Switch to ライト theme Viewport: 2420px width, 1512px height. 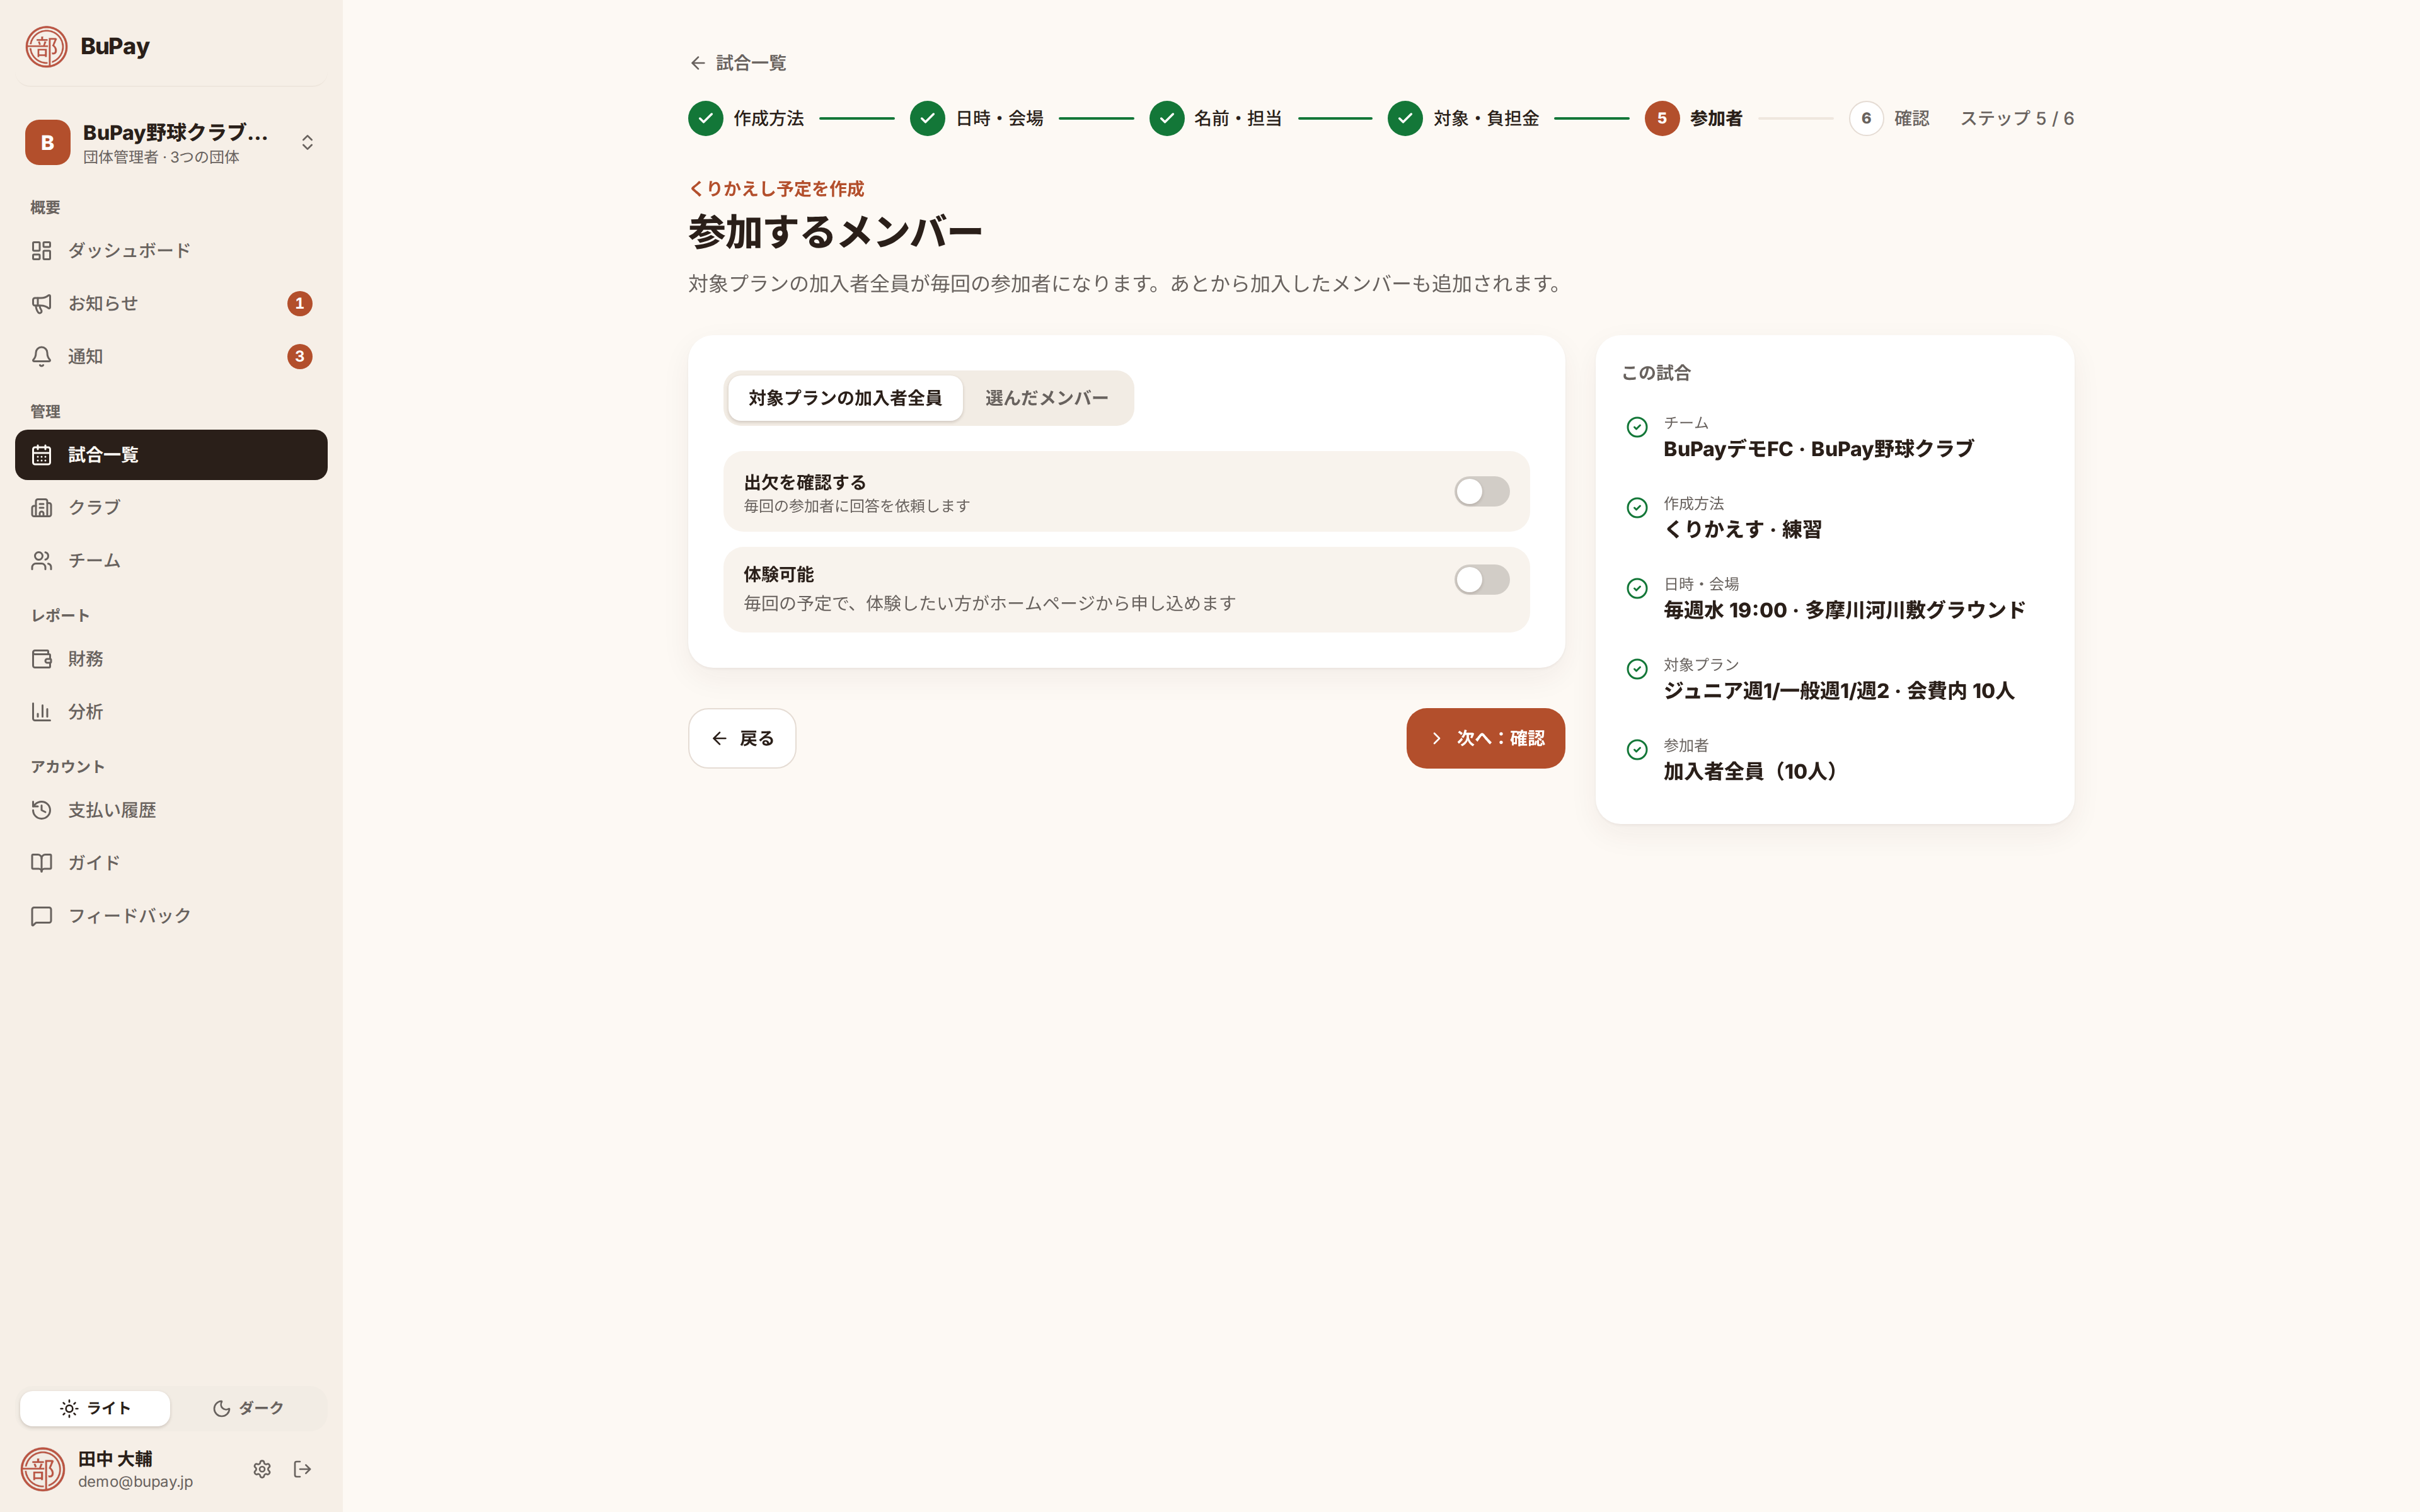coord(95,1408)
